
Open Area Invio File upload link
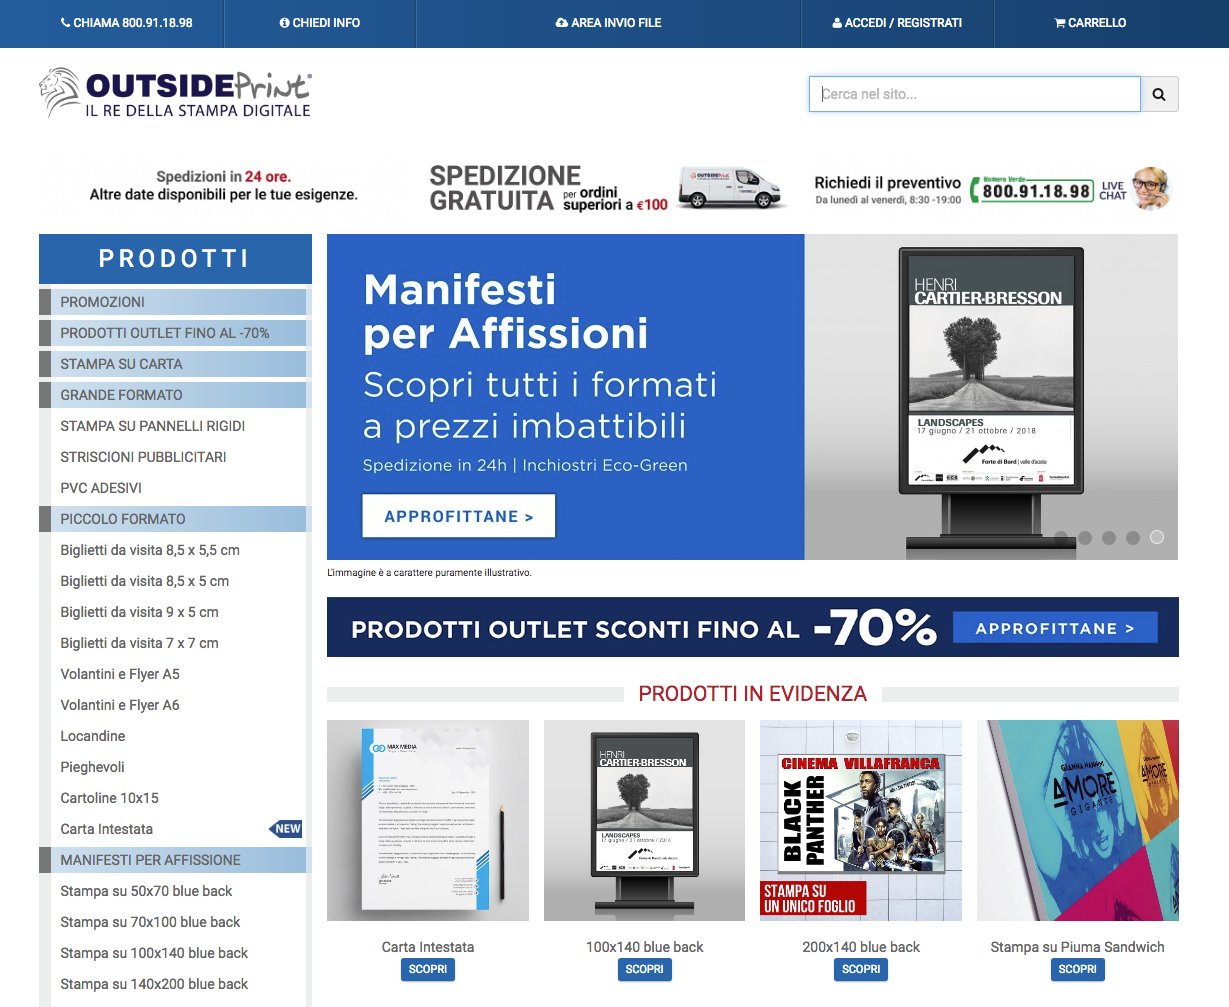608,22
